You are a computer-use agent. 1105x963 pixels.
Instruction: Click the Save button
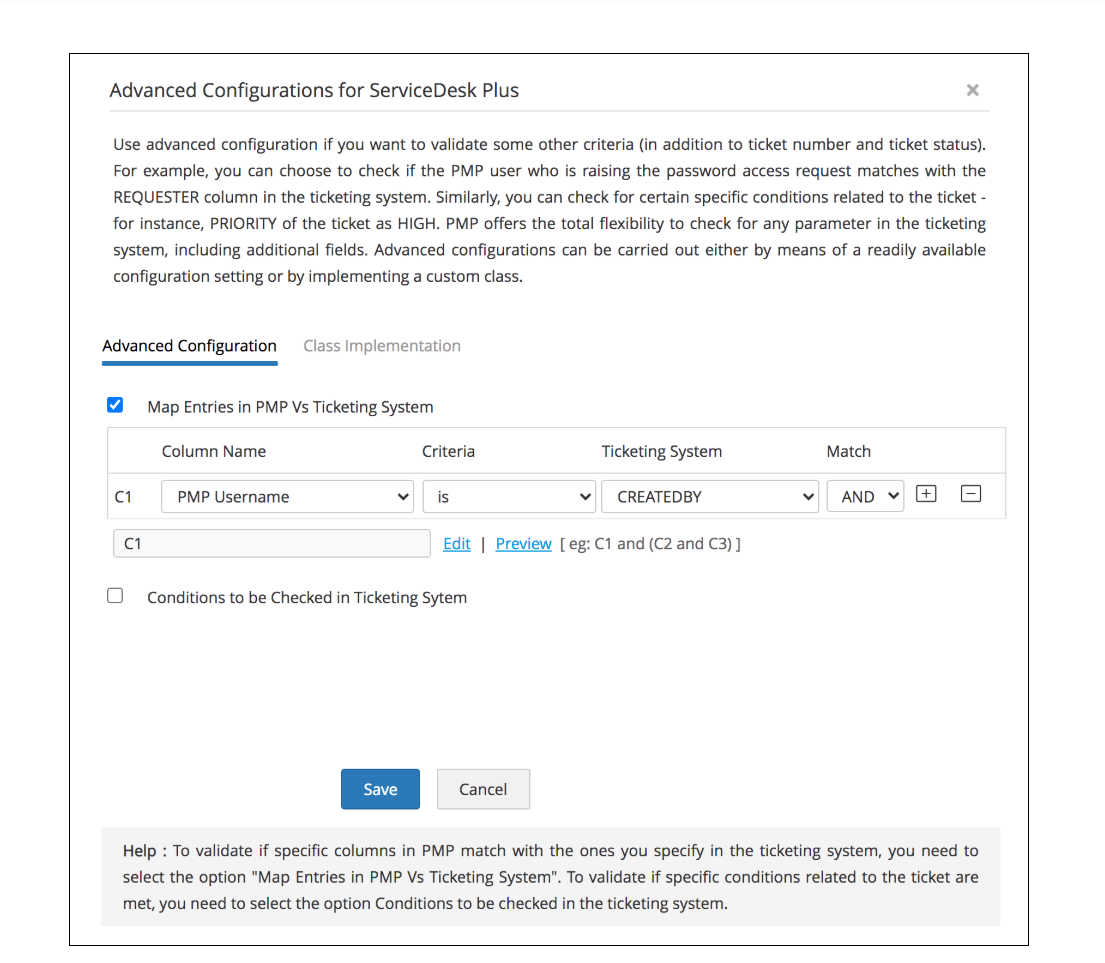point(380,789)
